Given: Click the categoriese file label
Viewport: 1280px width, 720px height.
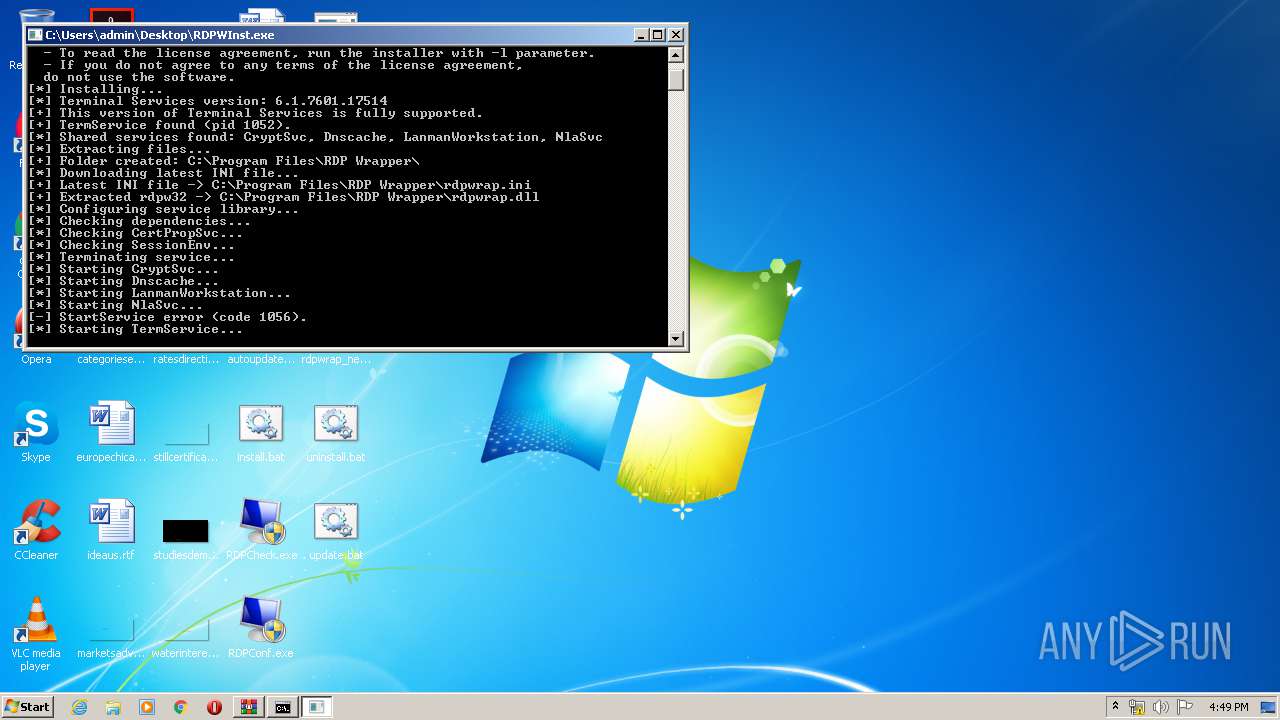Looking at the screenshot, I should click(x=111, y=359).
